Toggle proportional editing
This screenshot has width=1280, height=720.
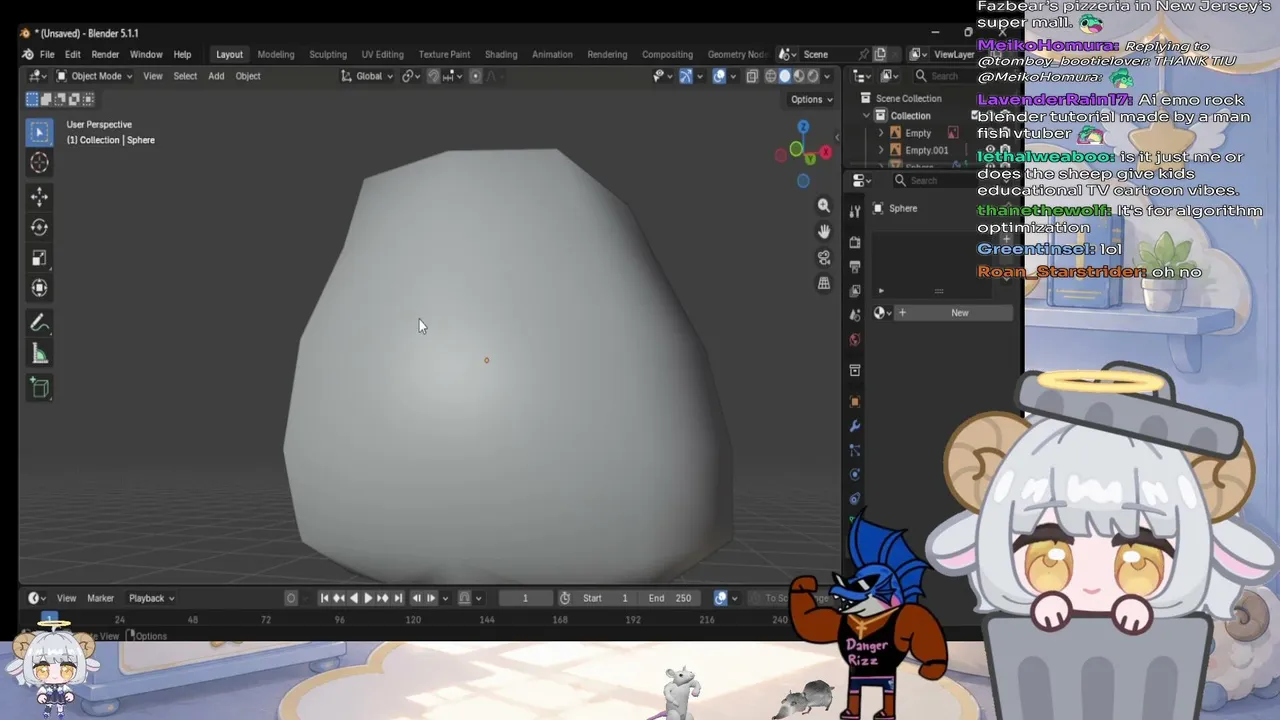point(475,76)
